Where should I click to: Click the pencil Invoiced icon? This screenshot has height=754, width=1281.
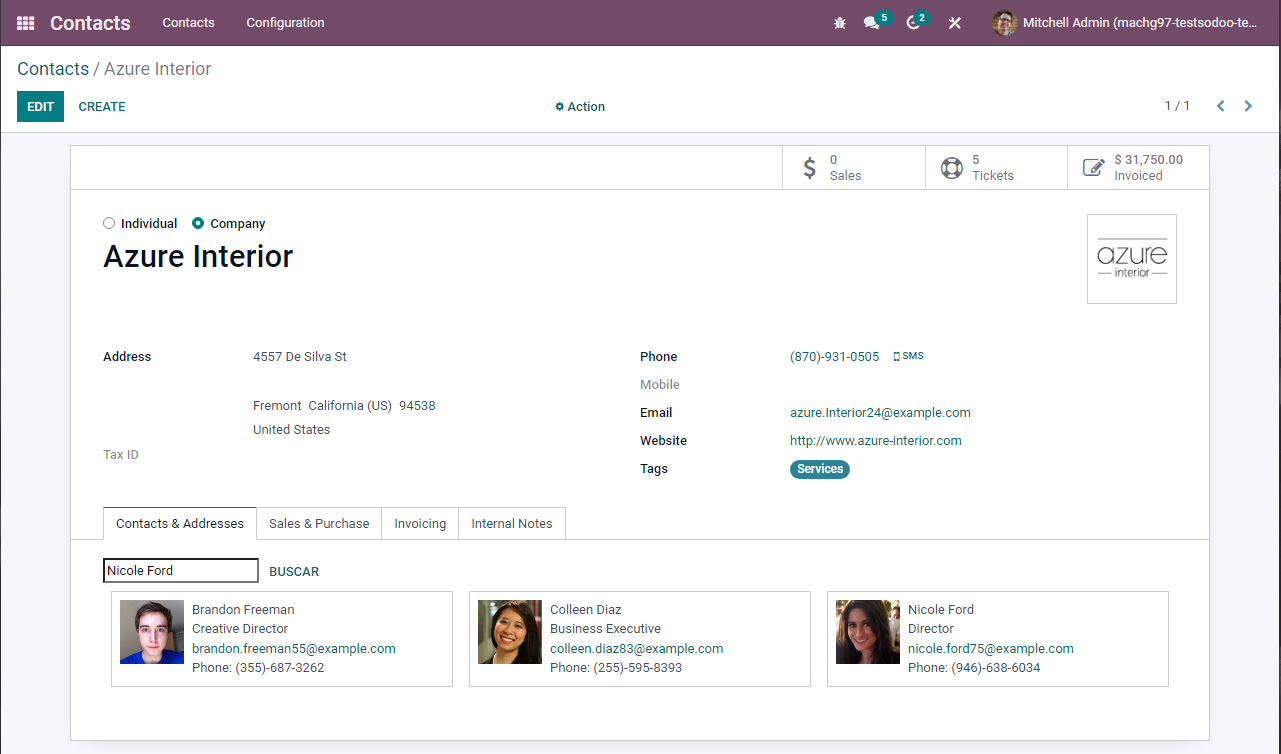pyautogui.click(x=1094, y=168)
